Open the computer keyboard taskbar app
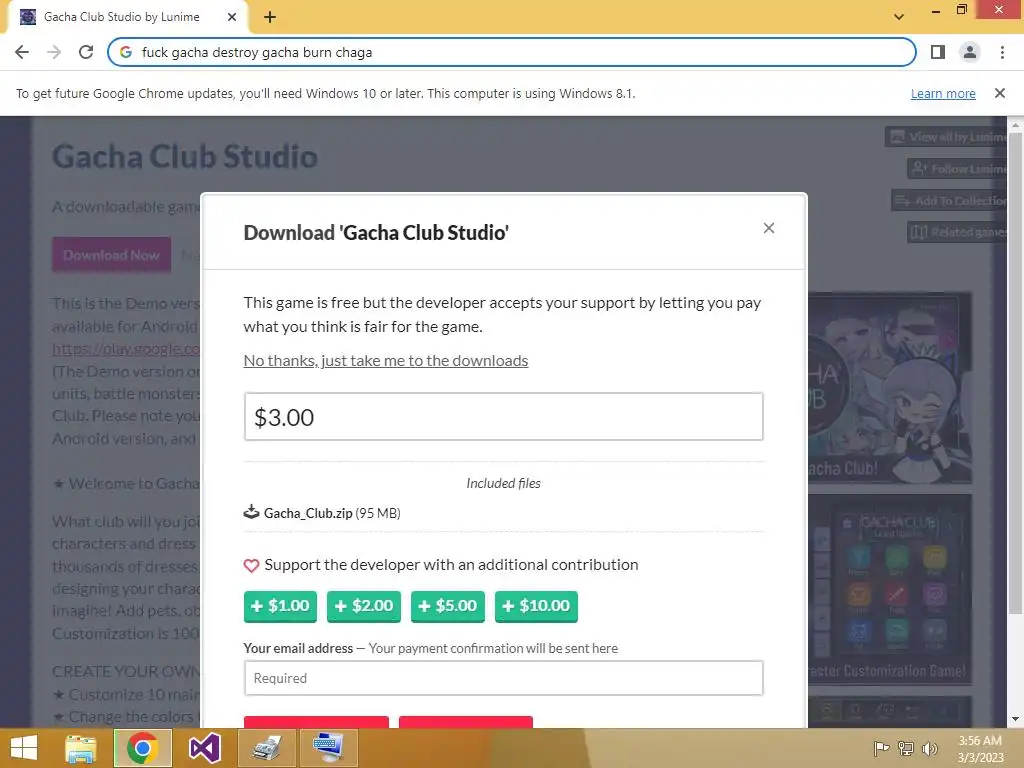Viewport: 1024px width, 768px height. tap(329, 748)
